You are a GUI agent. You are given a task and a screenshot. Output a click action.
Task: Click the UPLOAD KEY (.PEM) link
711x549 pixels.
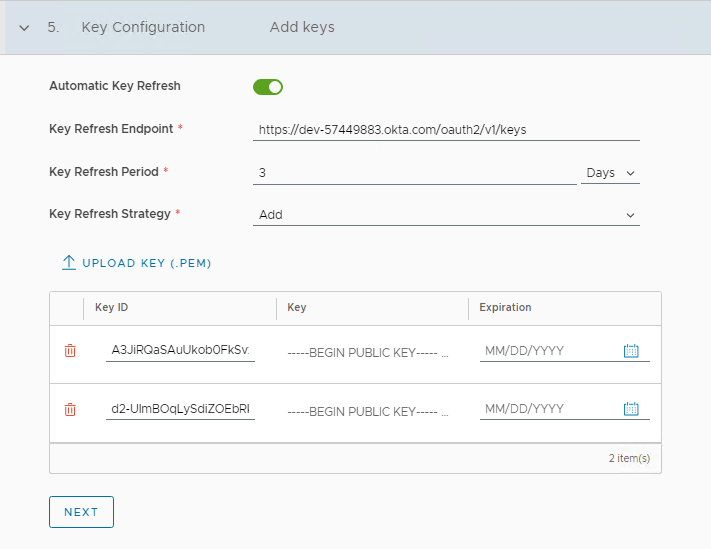[146, 263]
